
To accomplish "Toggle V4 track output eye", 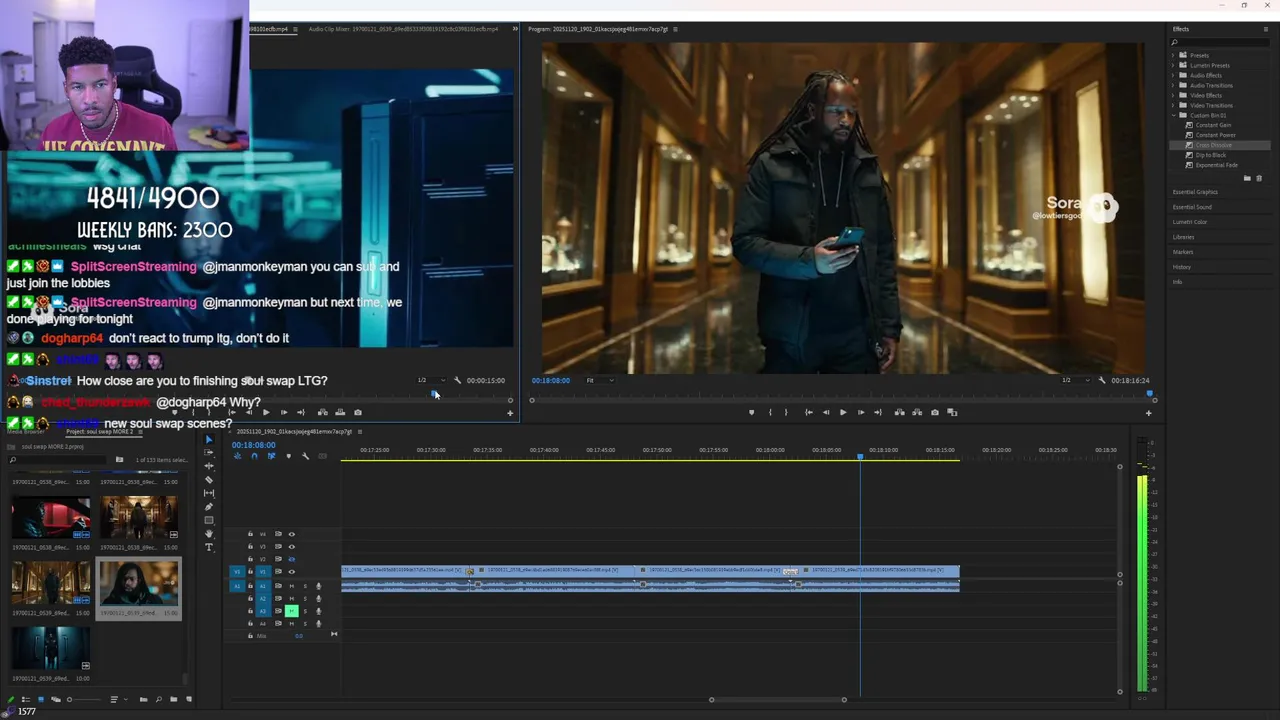I will pos(292,534).
